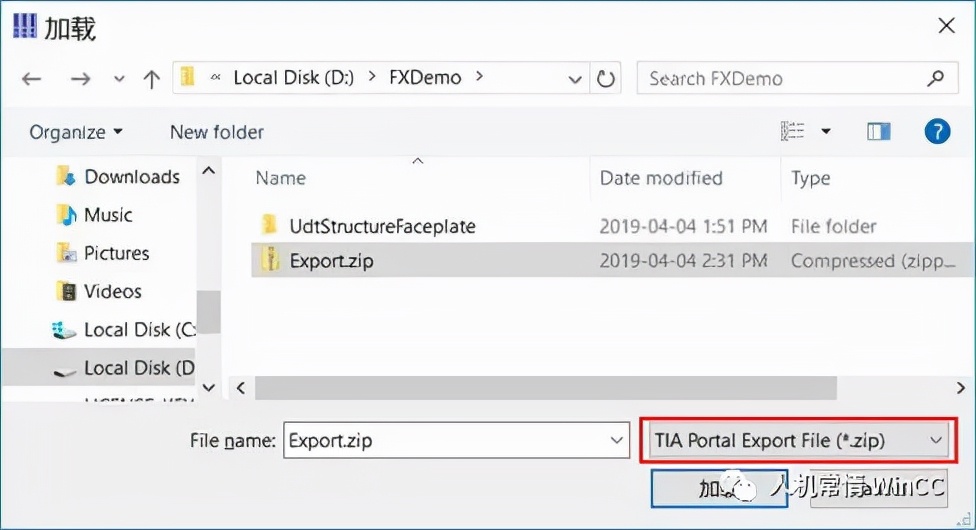The image size is (976, 530).
Task: Go up one folder level
Action: (x=151, y=79)
